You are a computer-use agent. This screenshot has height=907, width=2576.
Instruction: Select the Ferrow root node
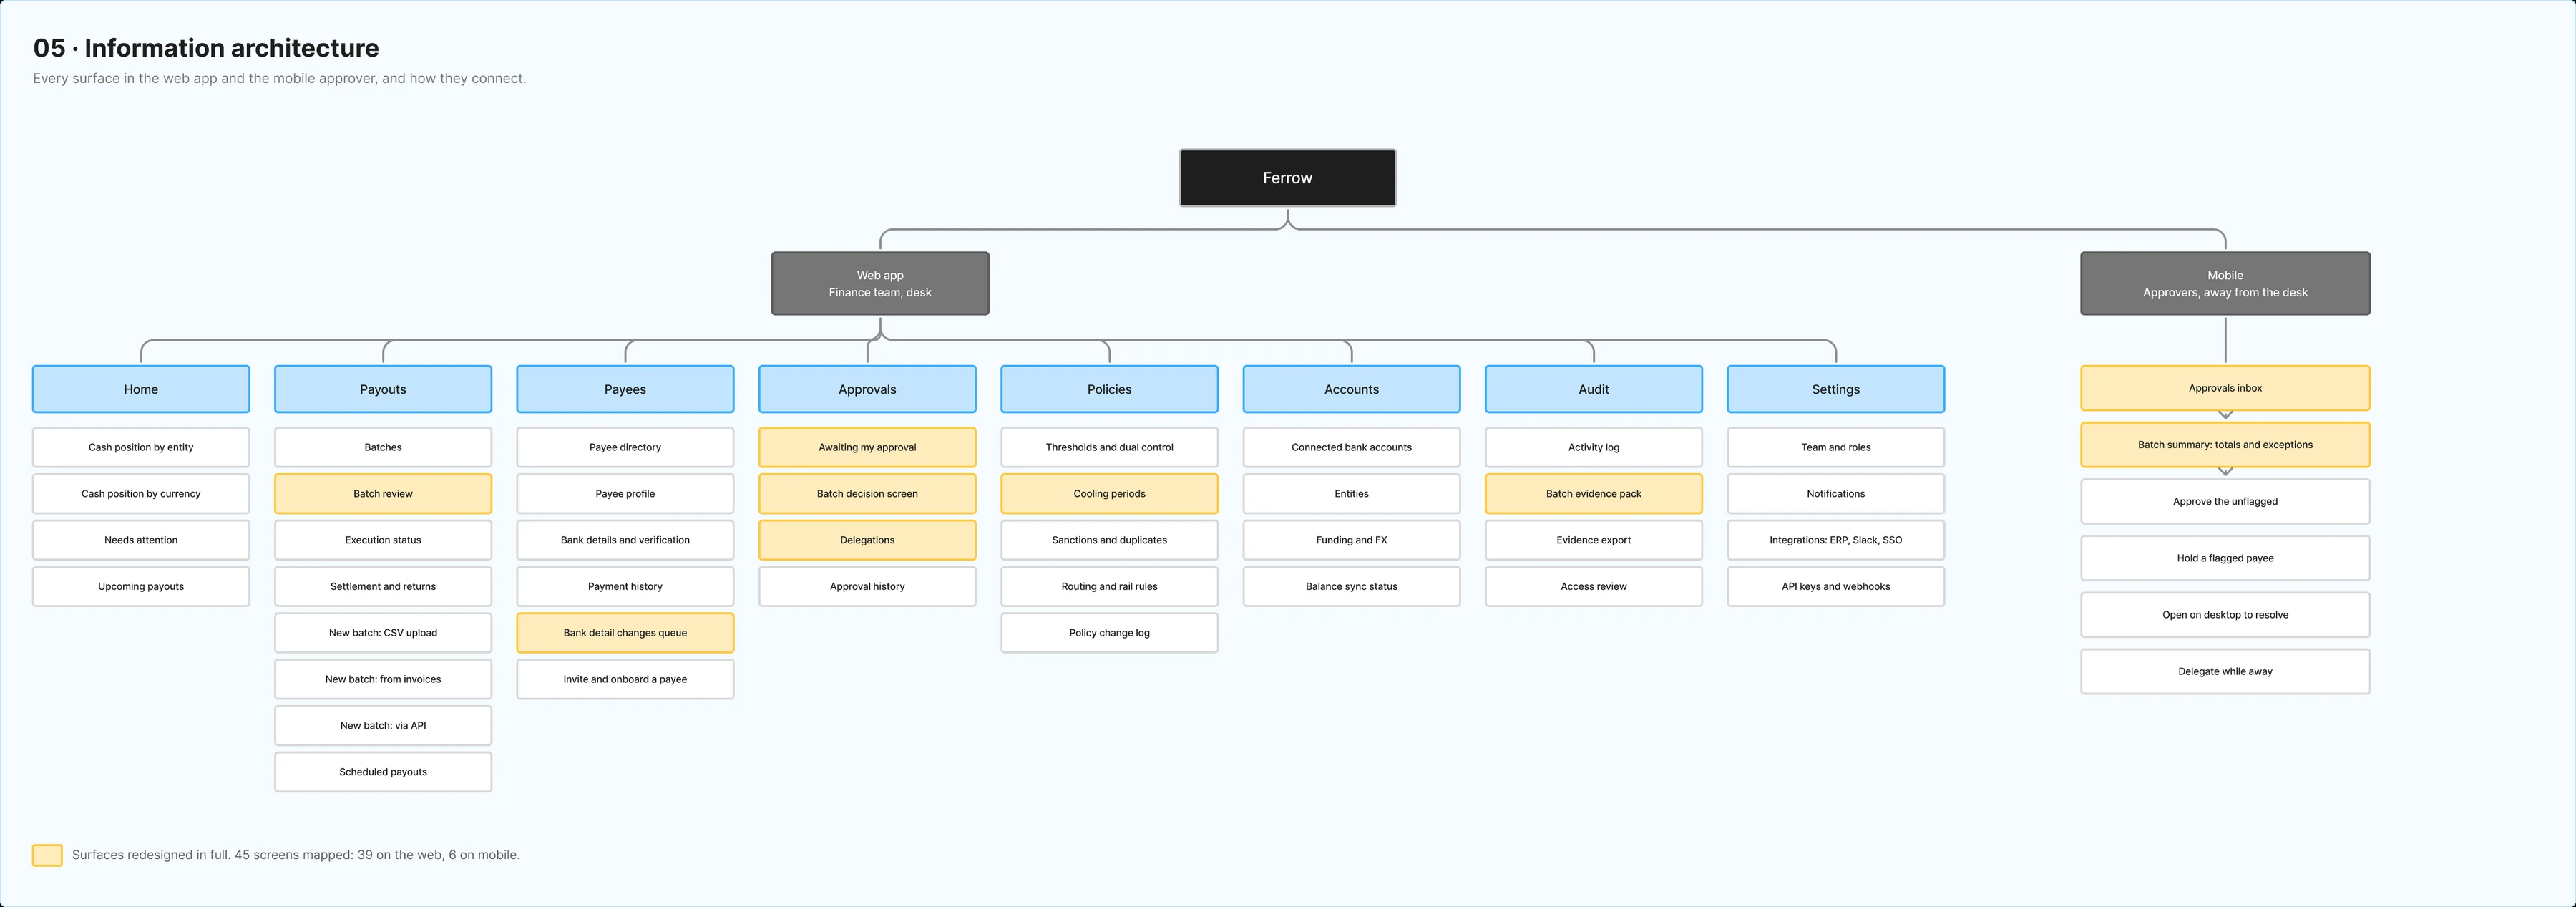coord(1287,178)
